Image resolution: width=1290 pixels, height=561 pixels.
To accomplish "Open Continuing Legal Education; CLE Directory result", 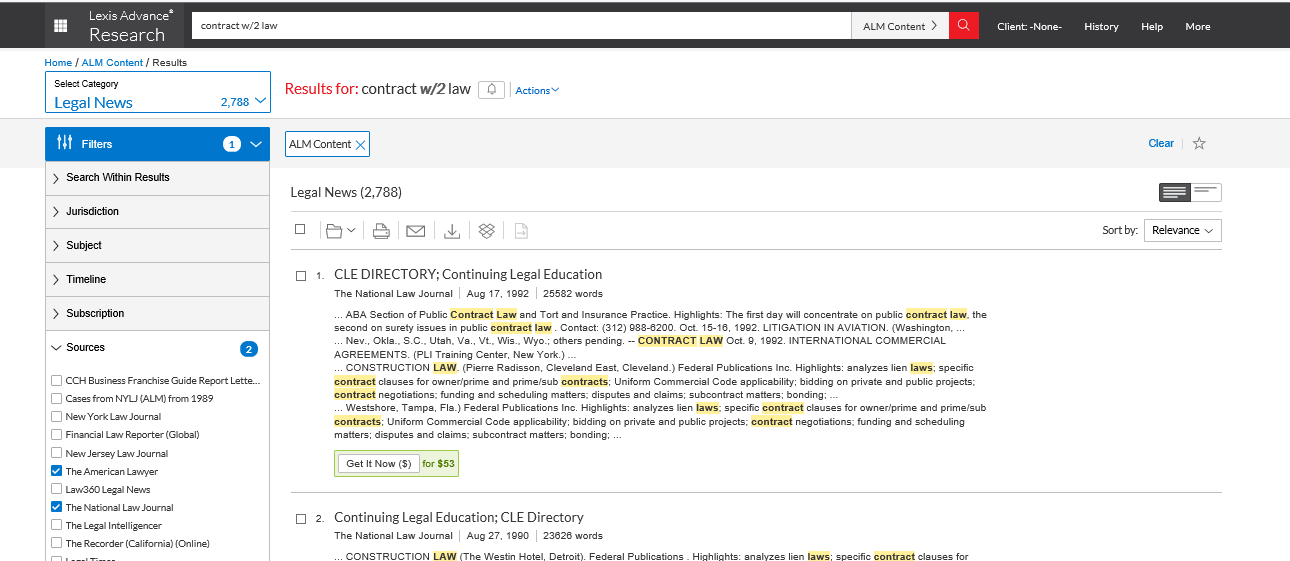I will pos(459,517).
